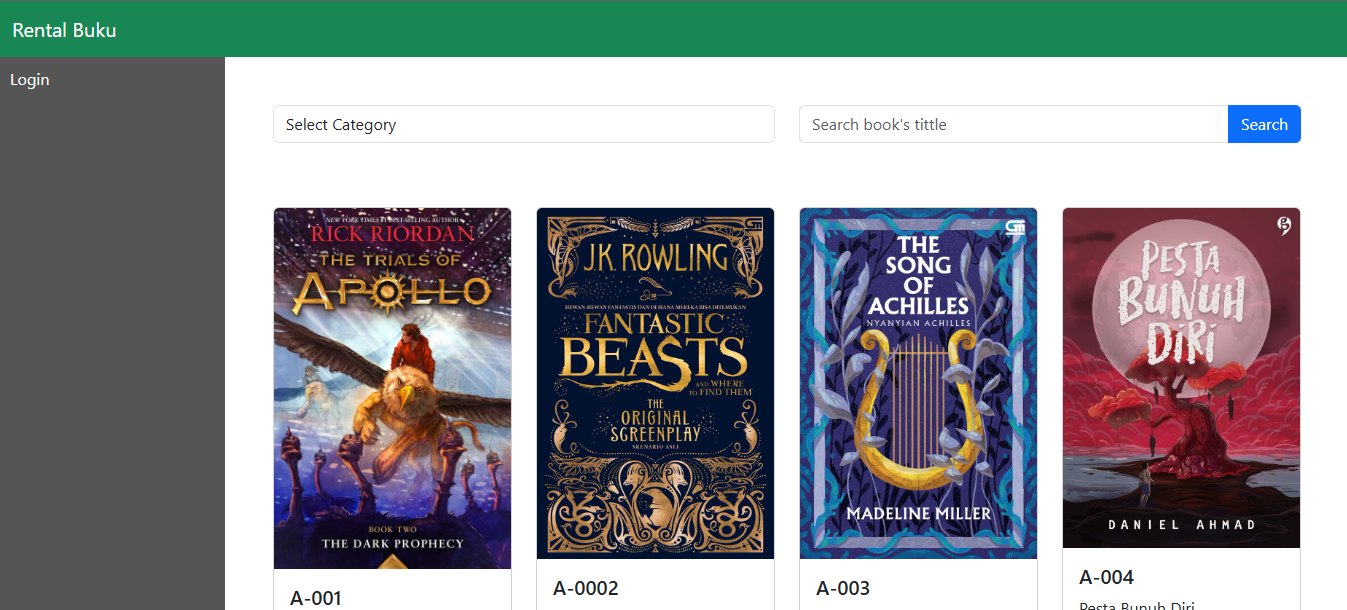Open the Login page from sidebar
Screen dimensions: 1347x610
pos(30,80)
